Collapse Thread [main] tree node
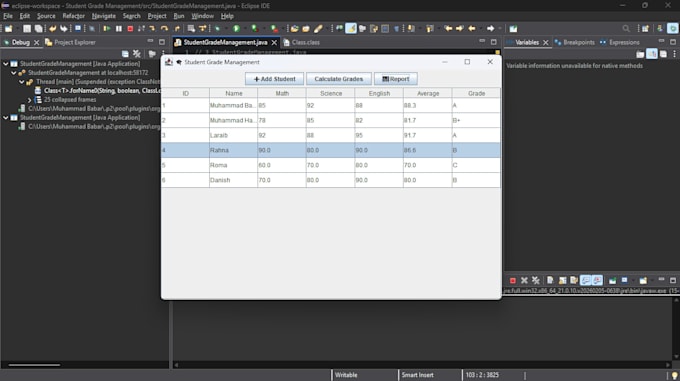 tap(22, 82)
